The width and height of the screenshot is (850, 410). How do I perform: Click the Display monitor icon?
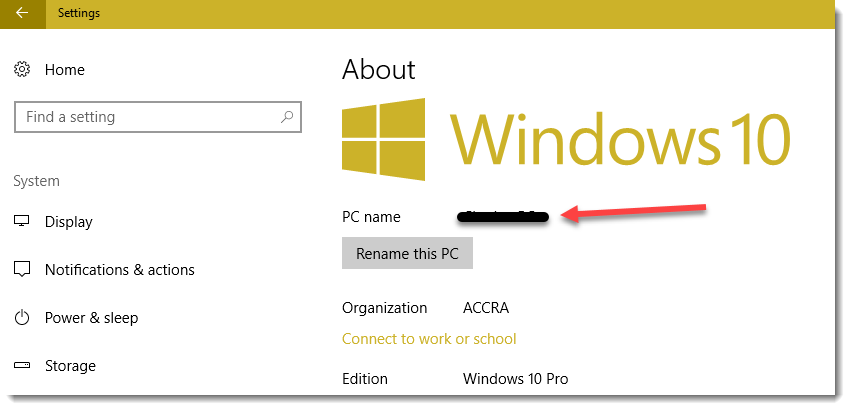(x=22, y=221)
